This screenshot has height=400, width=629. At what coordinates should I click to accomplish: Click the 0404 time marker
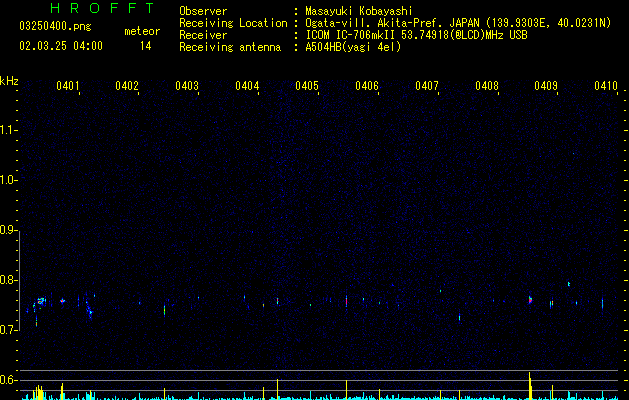point(247,85)
